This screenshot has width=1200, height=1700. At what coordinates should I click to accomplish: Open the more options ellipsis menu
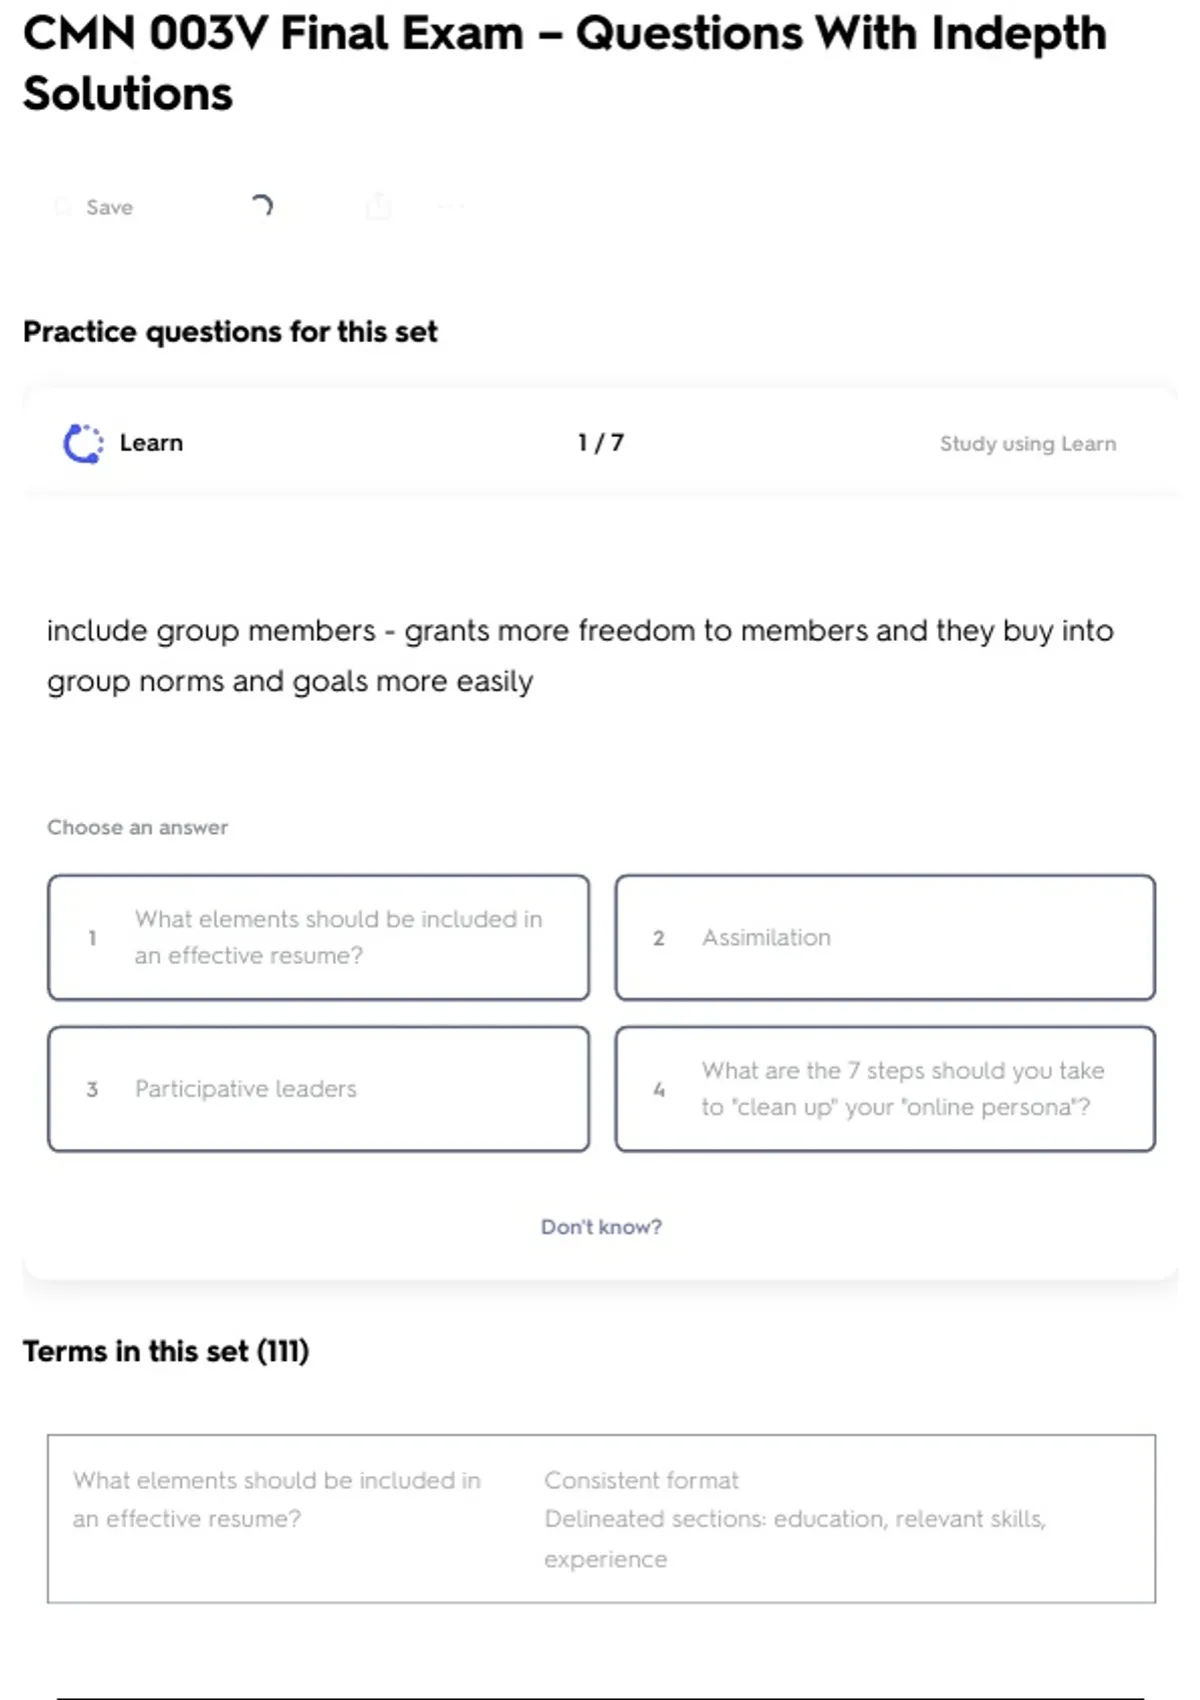[451, 206]
